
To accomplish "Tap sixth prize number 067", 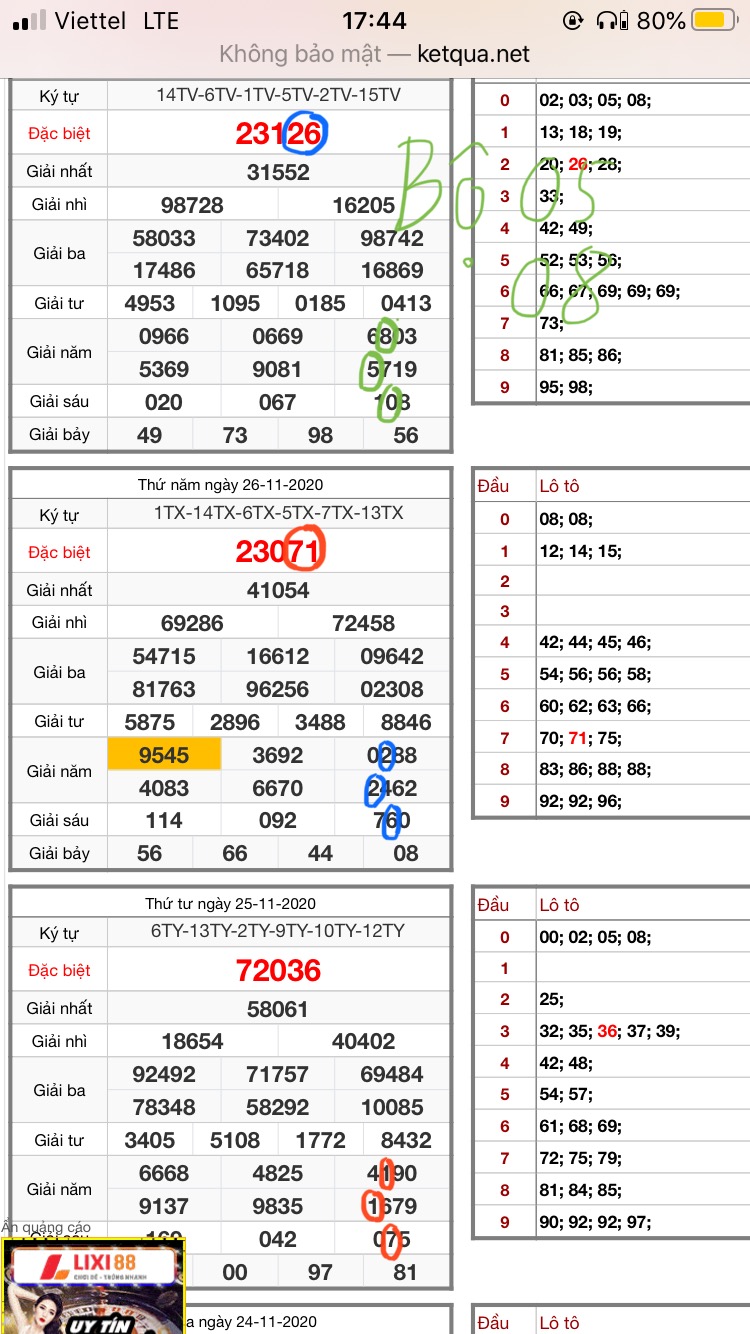I will [278, 402].
